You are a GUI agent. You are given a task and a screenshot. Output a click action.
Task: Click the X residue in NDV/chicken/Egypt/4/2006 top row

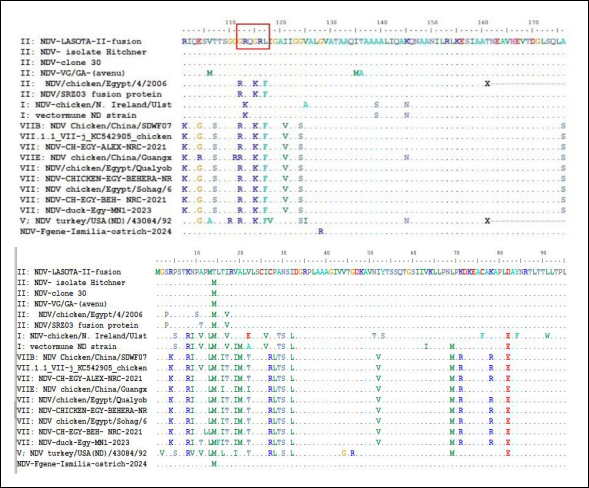click(x=487, y=83)
